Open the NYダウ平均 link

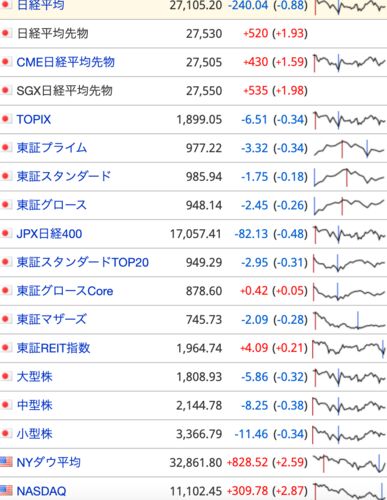click(49, 462)
